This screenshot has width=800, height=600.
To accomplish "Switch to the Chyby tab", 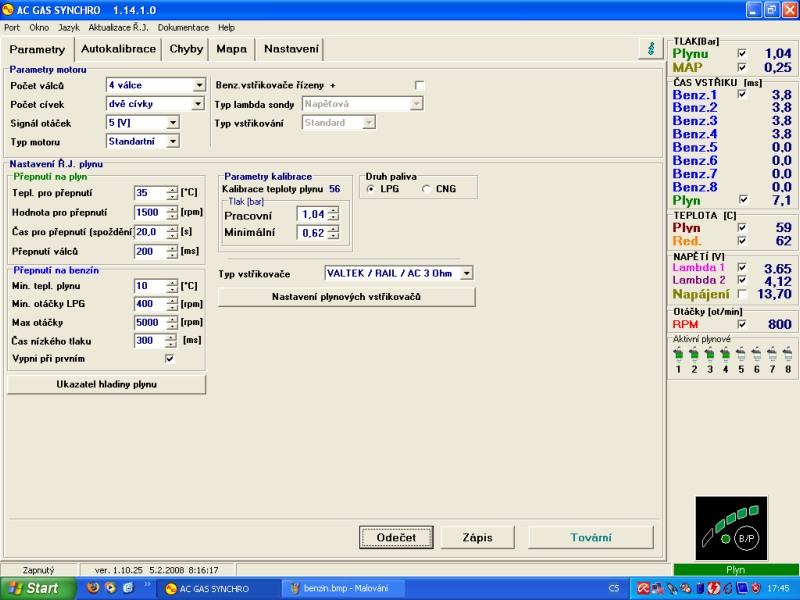I will click(x=186, y=49).
